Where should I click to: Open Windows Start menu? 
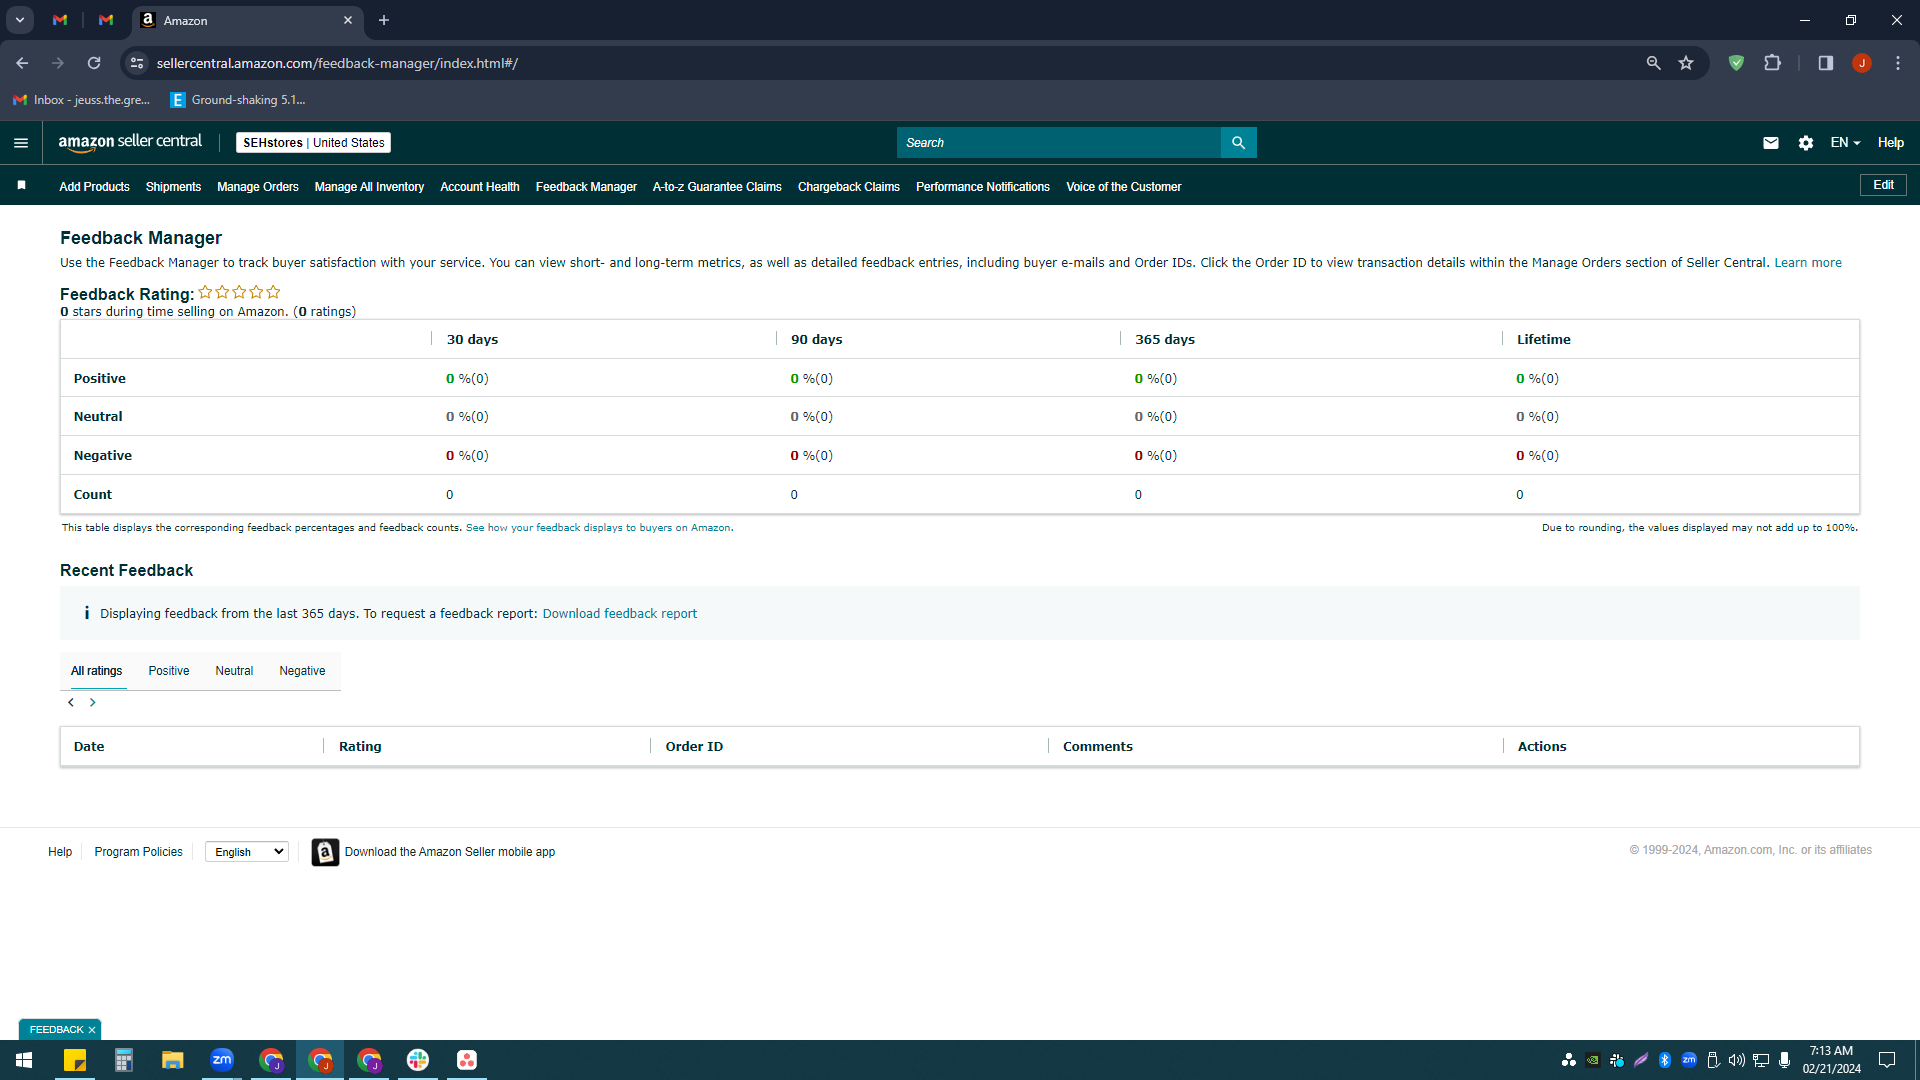24,1060
